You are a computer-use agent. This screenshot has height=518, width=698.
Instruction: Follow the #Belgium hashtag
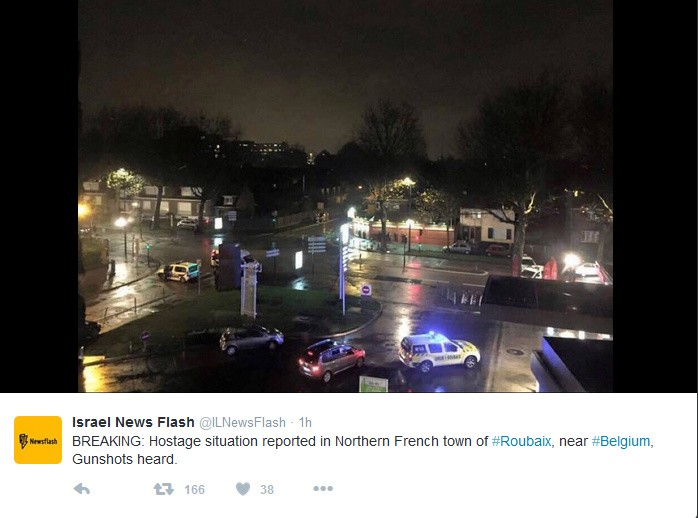click(621, 441)
